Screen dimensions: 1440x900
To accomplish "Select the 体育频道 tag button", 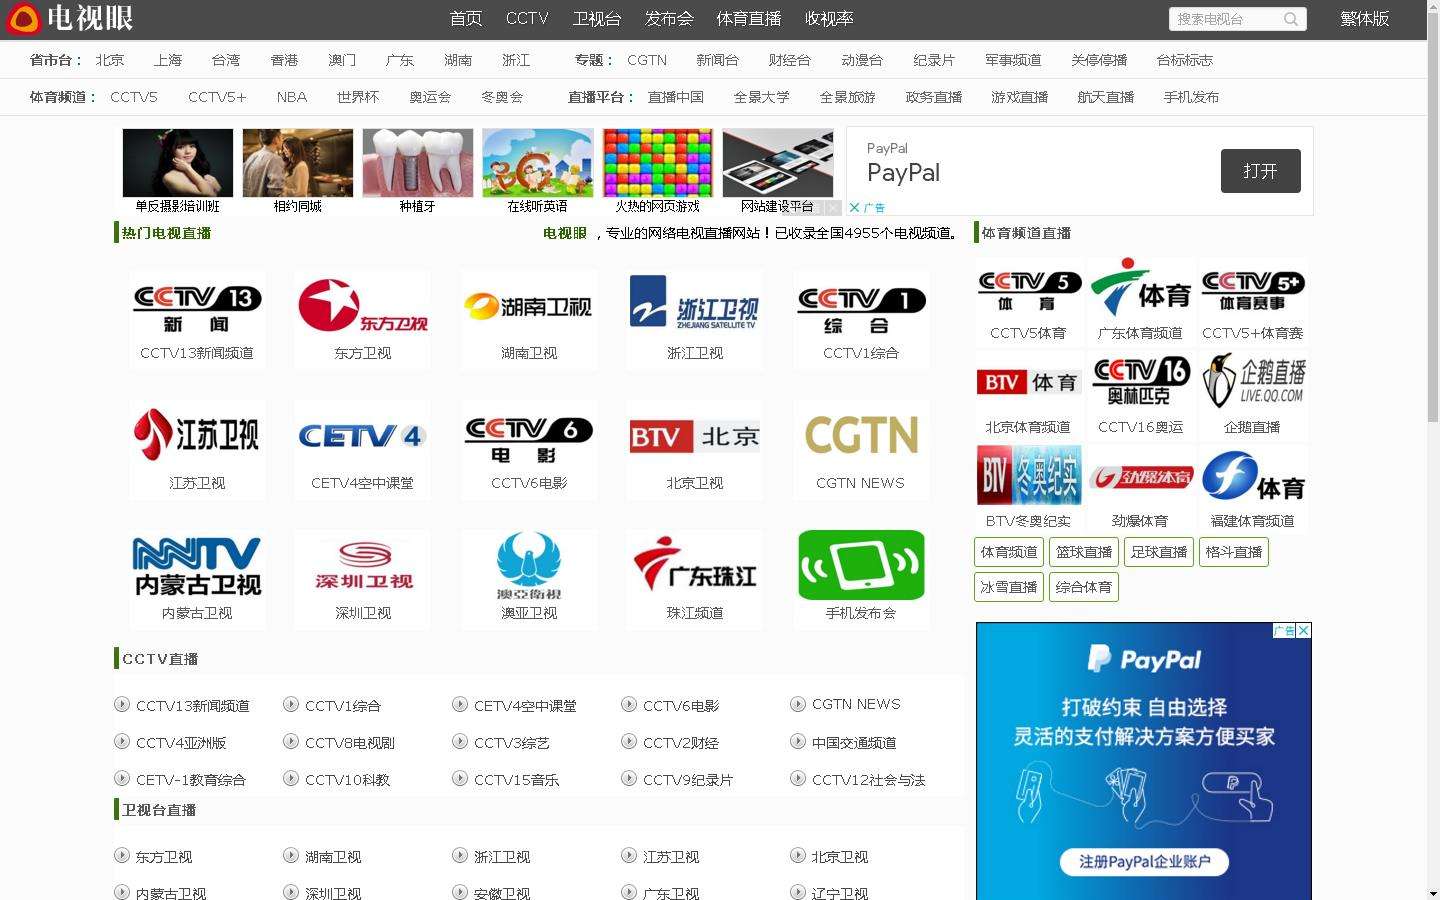I will click(1009, 552).
